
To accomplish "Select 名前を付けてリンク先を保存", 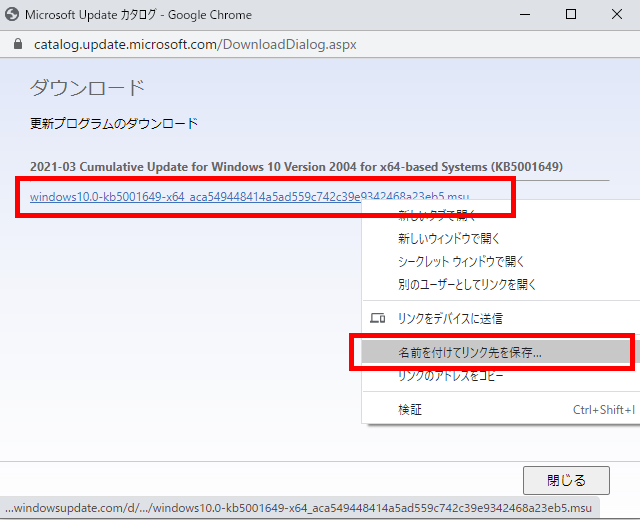I will [470, 353].
